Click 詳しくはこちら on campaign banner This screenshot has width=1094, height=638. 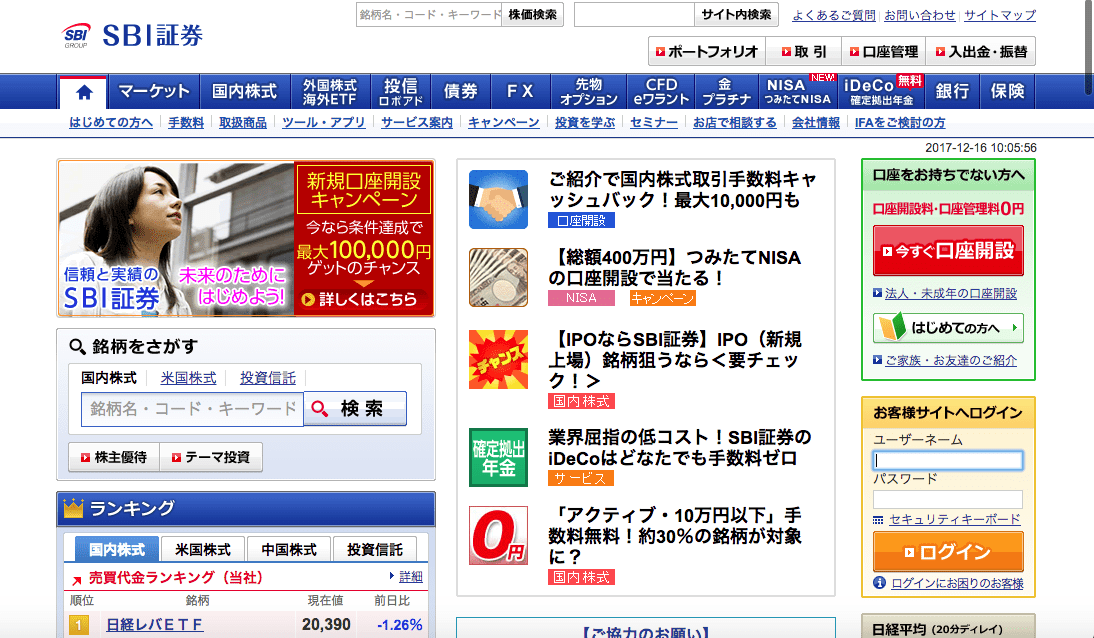tap(362, 299)
